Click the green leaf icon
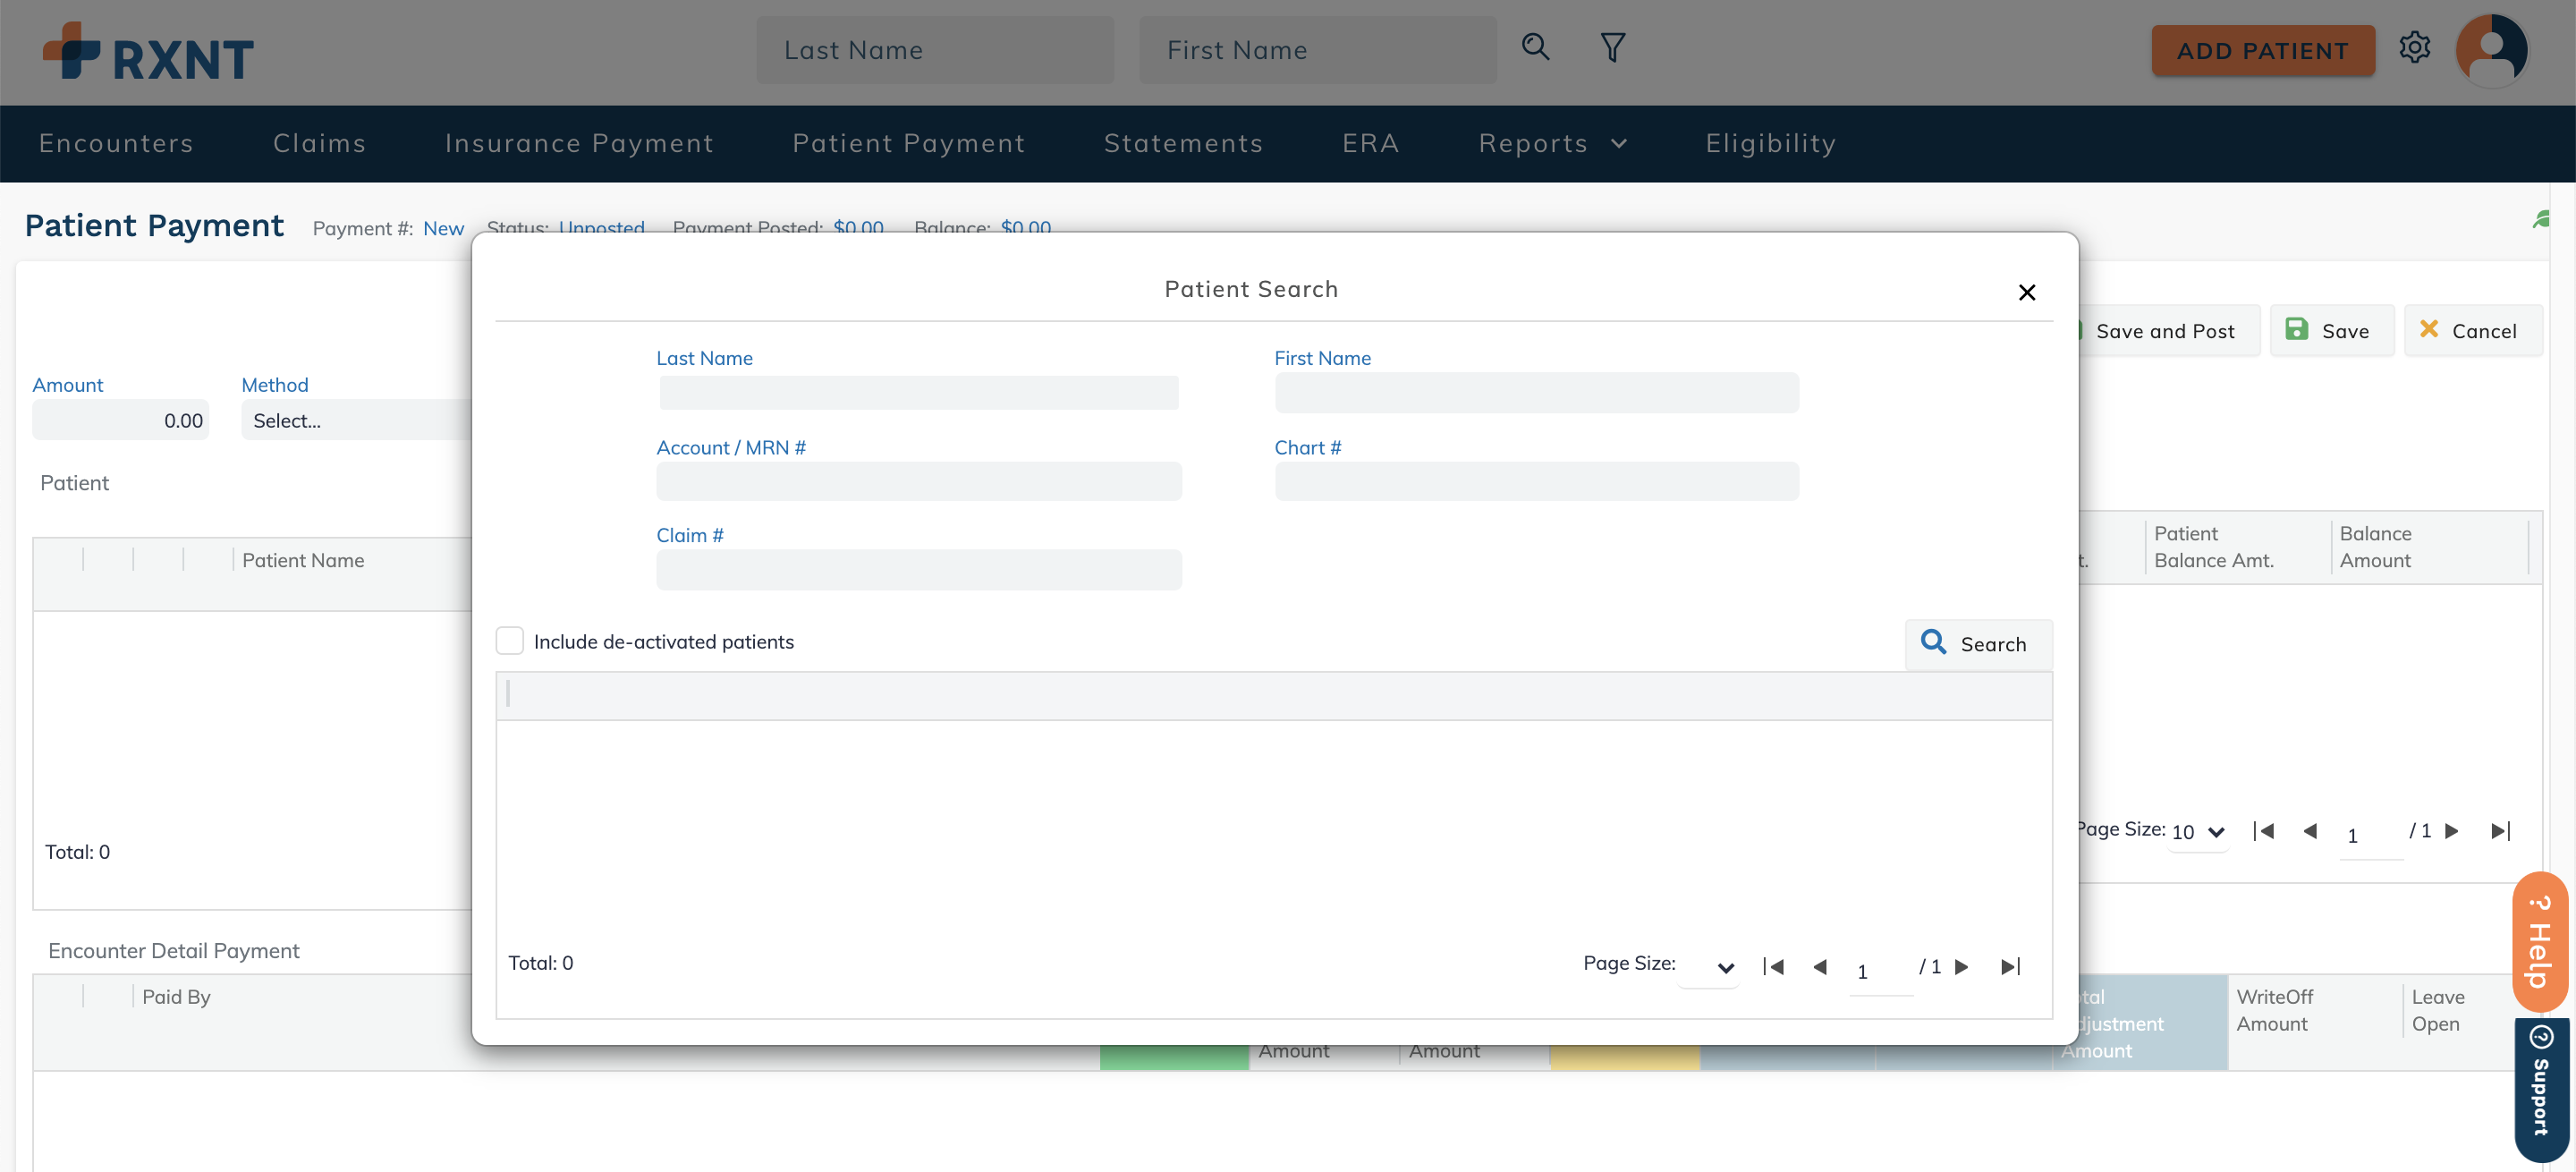 click(2541, 220)
